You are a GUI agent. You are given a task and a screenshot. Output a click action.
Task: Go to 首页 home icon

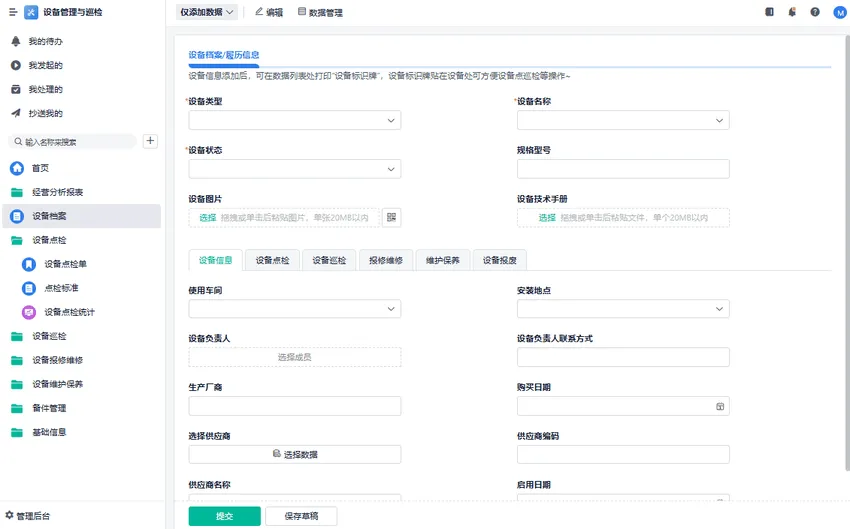tap(17, 168)
